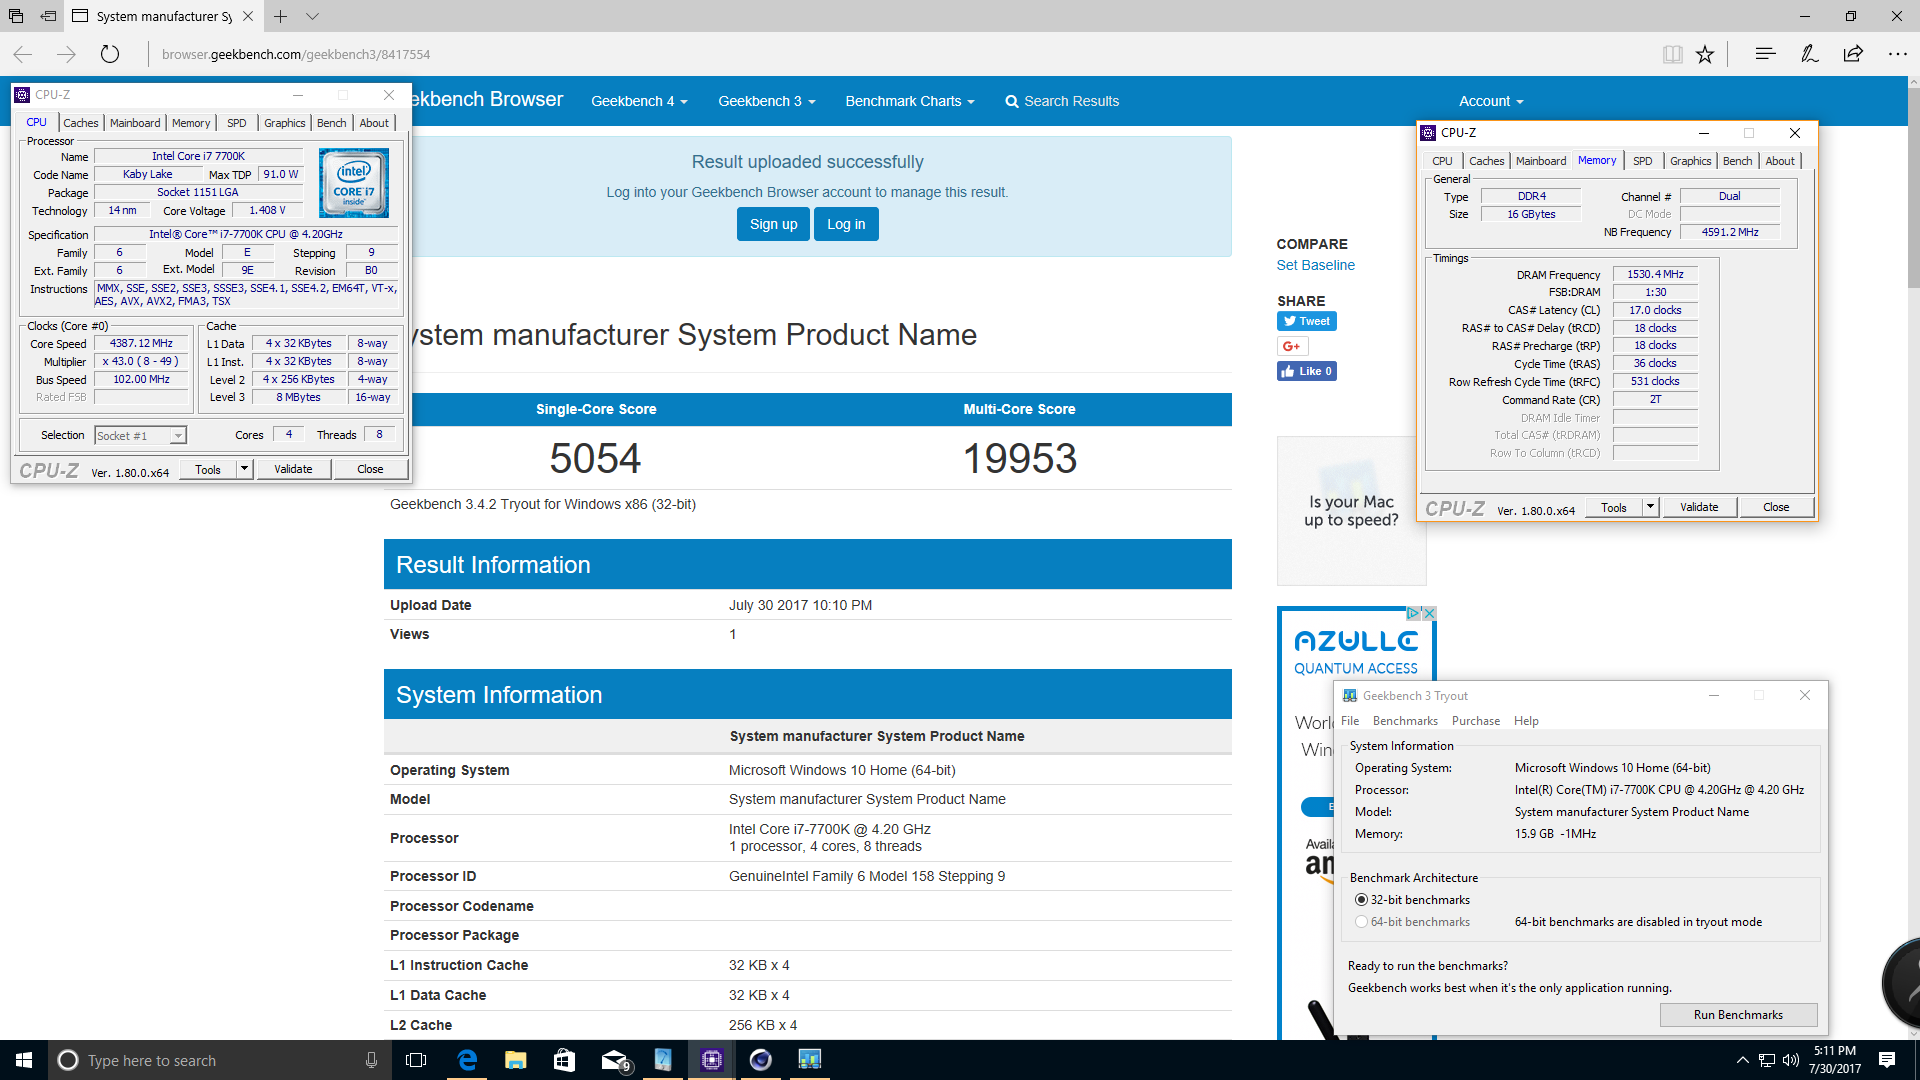Open the reading view book icon

[x=1672, y=54]
